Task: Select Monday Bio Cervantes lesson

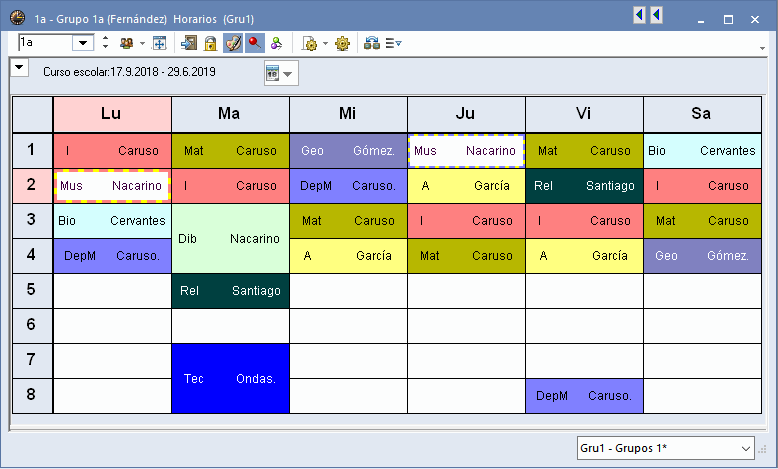Action: click(x=112, y=221)
